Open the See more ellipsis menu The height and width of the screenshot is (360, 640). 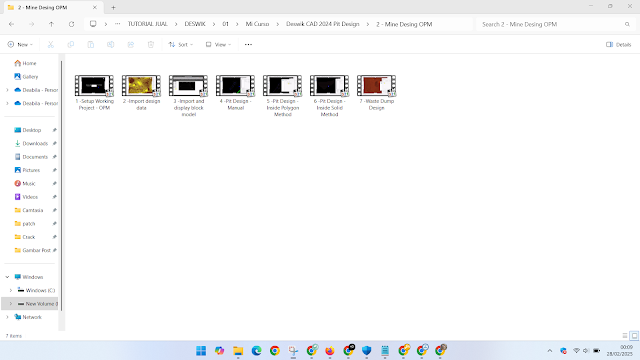tap(248, 44)
